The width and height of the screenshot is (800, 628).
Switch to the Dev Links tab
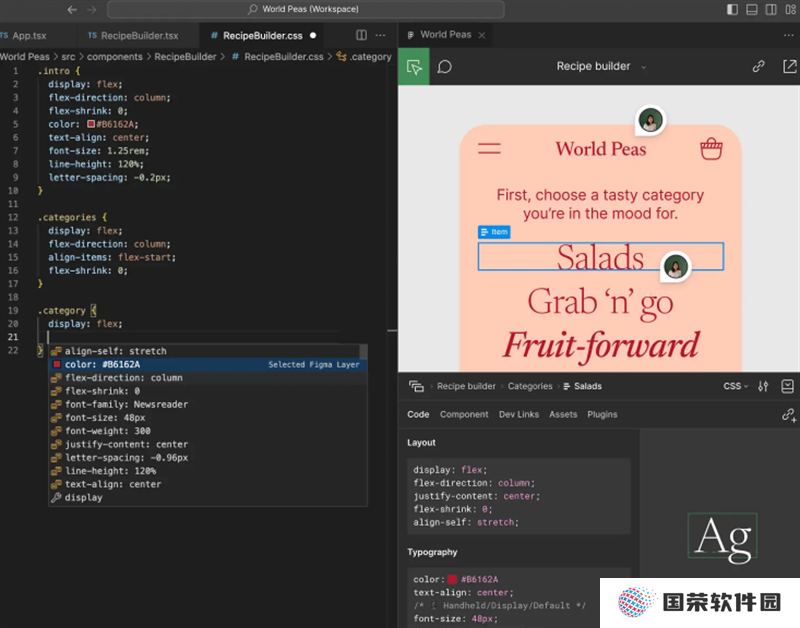(x=518, y=414)
